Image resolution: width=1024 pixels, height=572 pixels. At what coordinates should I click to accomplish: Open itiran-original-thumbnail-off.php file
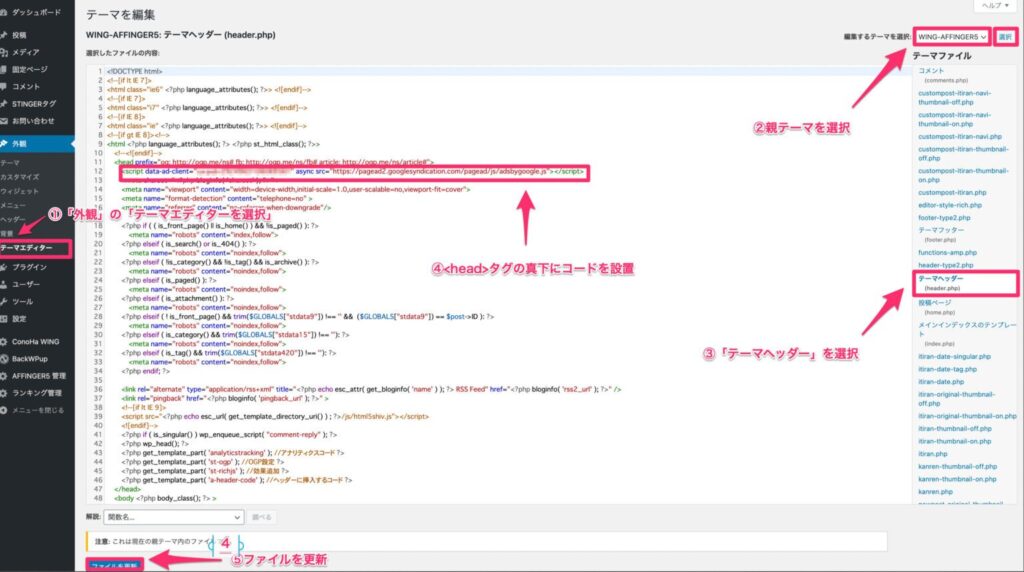click(x=957, y=399)
